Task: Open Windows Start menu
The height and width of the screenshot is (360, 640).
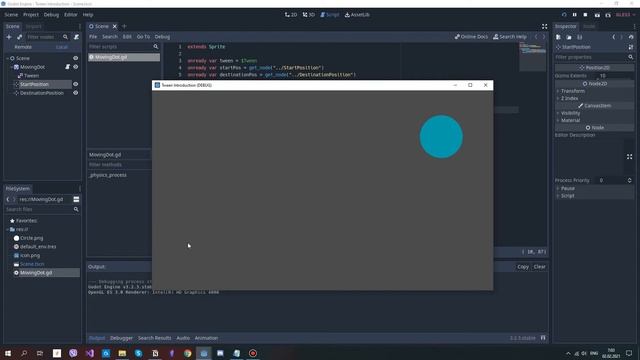Action: 8,353
